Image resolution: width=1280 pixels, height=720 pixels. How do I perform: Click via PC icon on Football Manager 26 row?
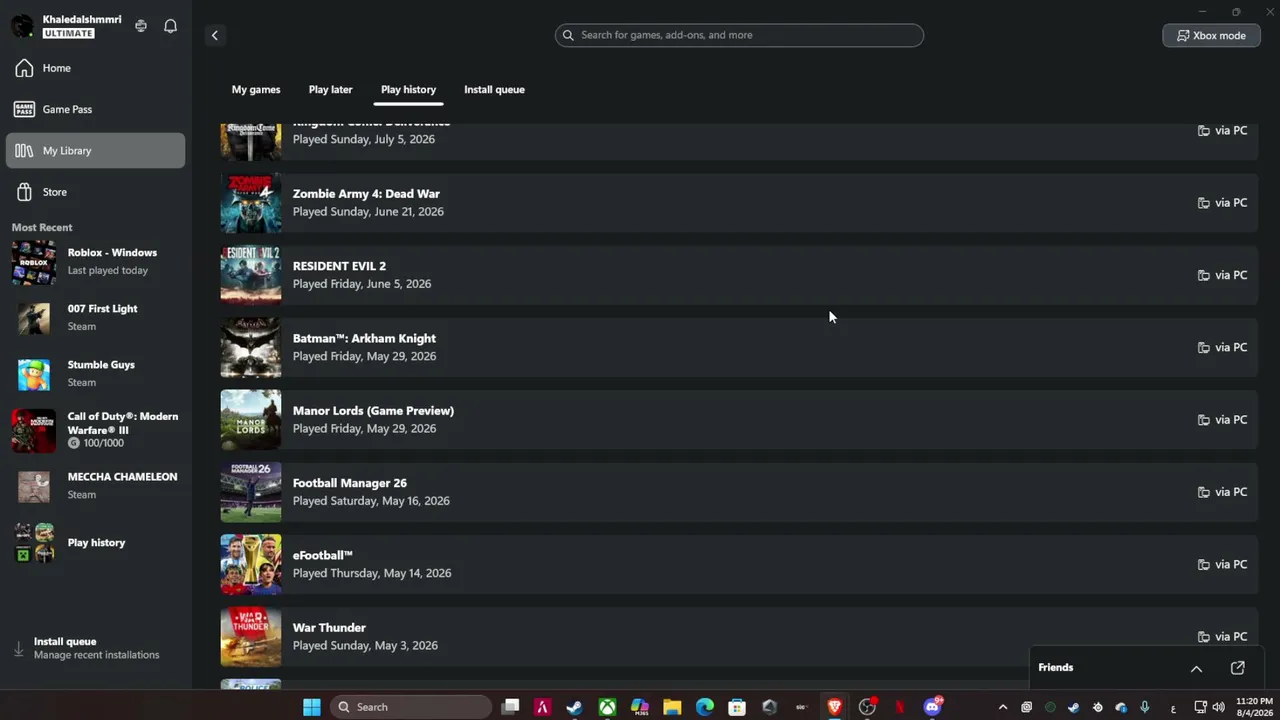[x=1204, y=492]
